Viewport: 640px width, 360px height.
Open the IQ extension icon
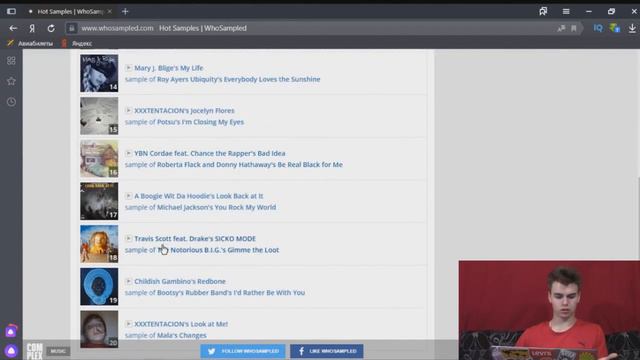click(x=598, y=28)
